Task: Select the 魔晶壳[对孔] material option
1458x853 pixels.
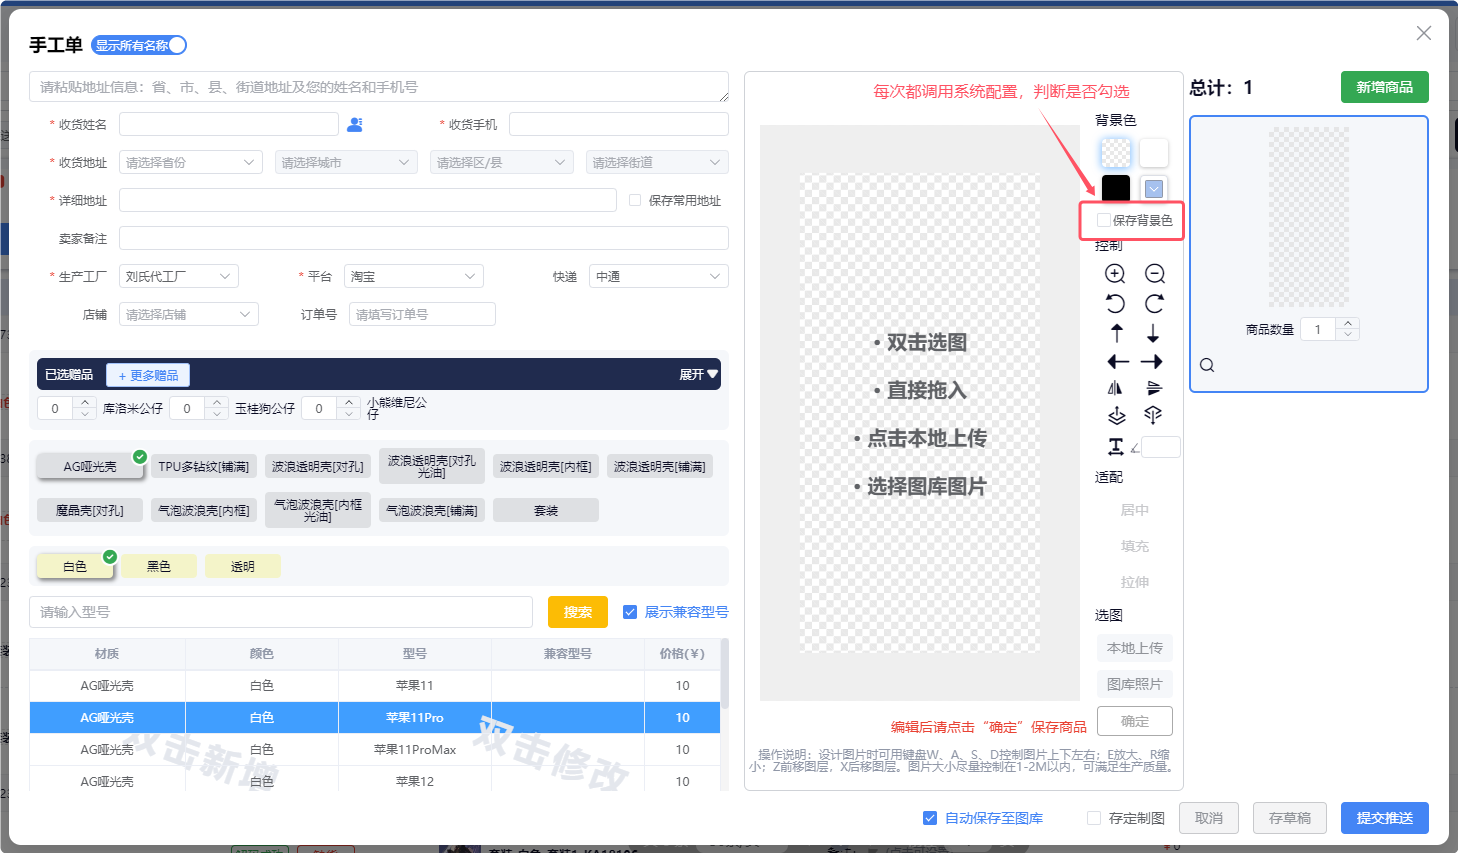Action: 90,510
